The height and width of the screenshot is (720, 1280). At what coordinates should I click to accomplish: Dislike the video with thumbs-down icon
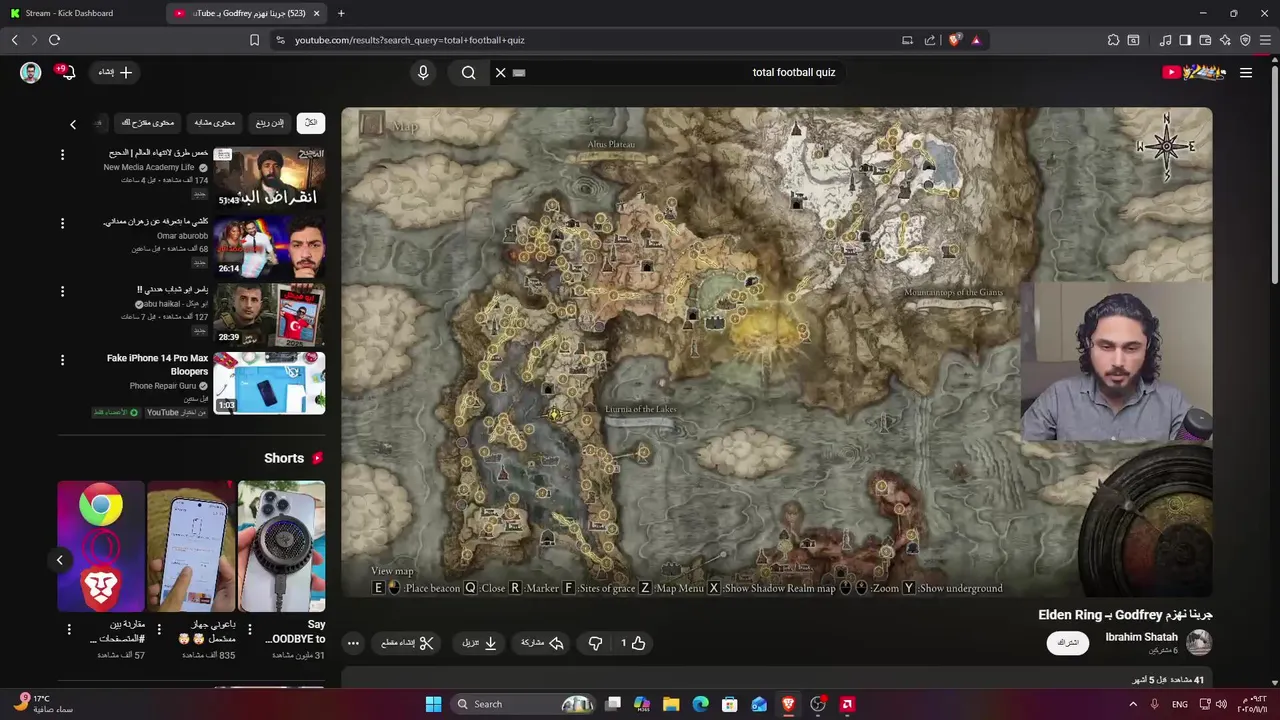coord(595,643)
